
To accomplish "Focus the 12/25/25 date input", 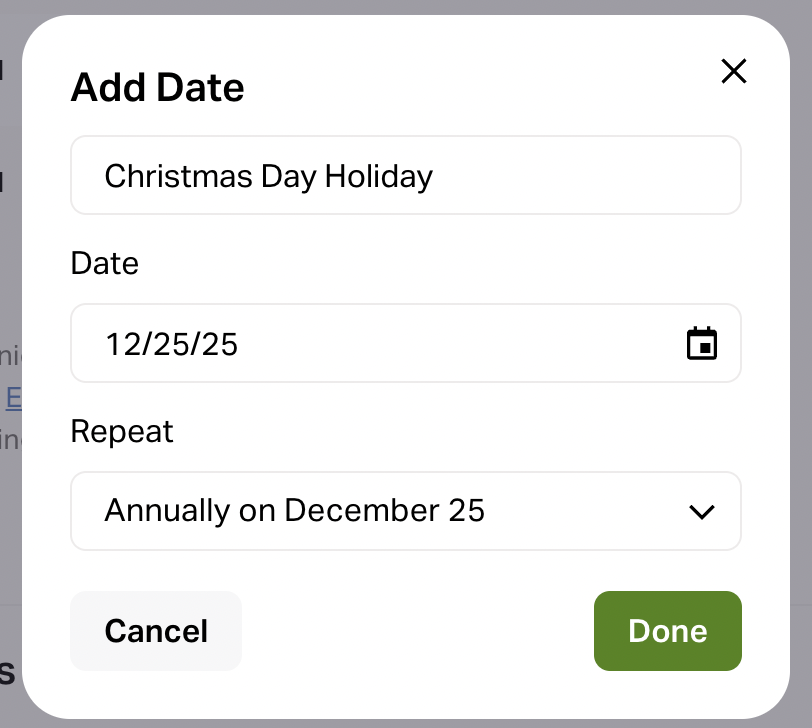I will [380, 343].
